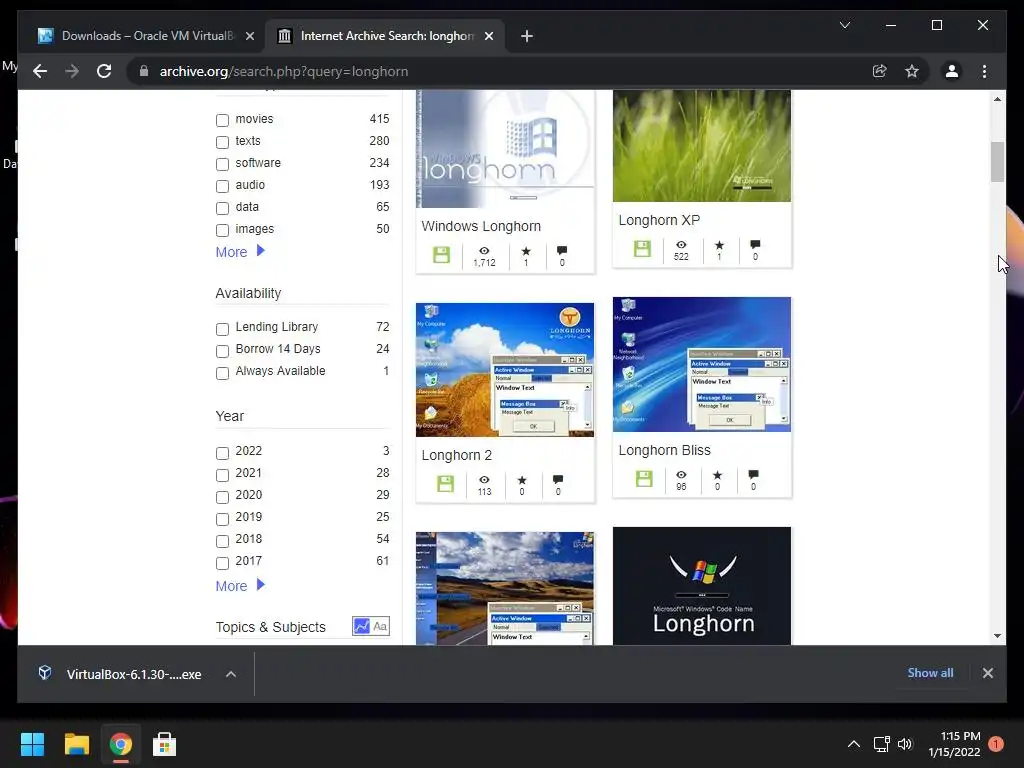Switch Topics & Subjects to text Aa view
The image size is (1024, 768).
(x=380, y=626)
